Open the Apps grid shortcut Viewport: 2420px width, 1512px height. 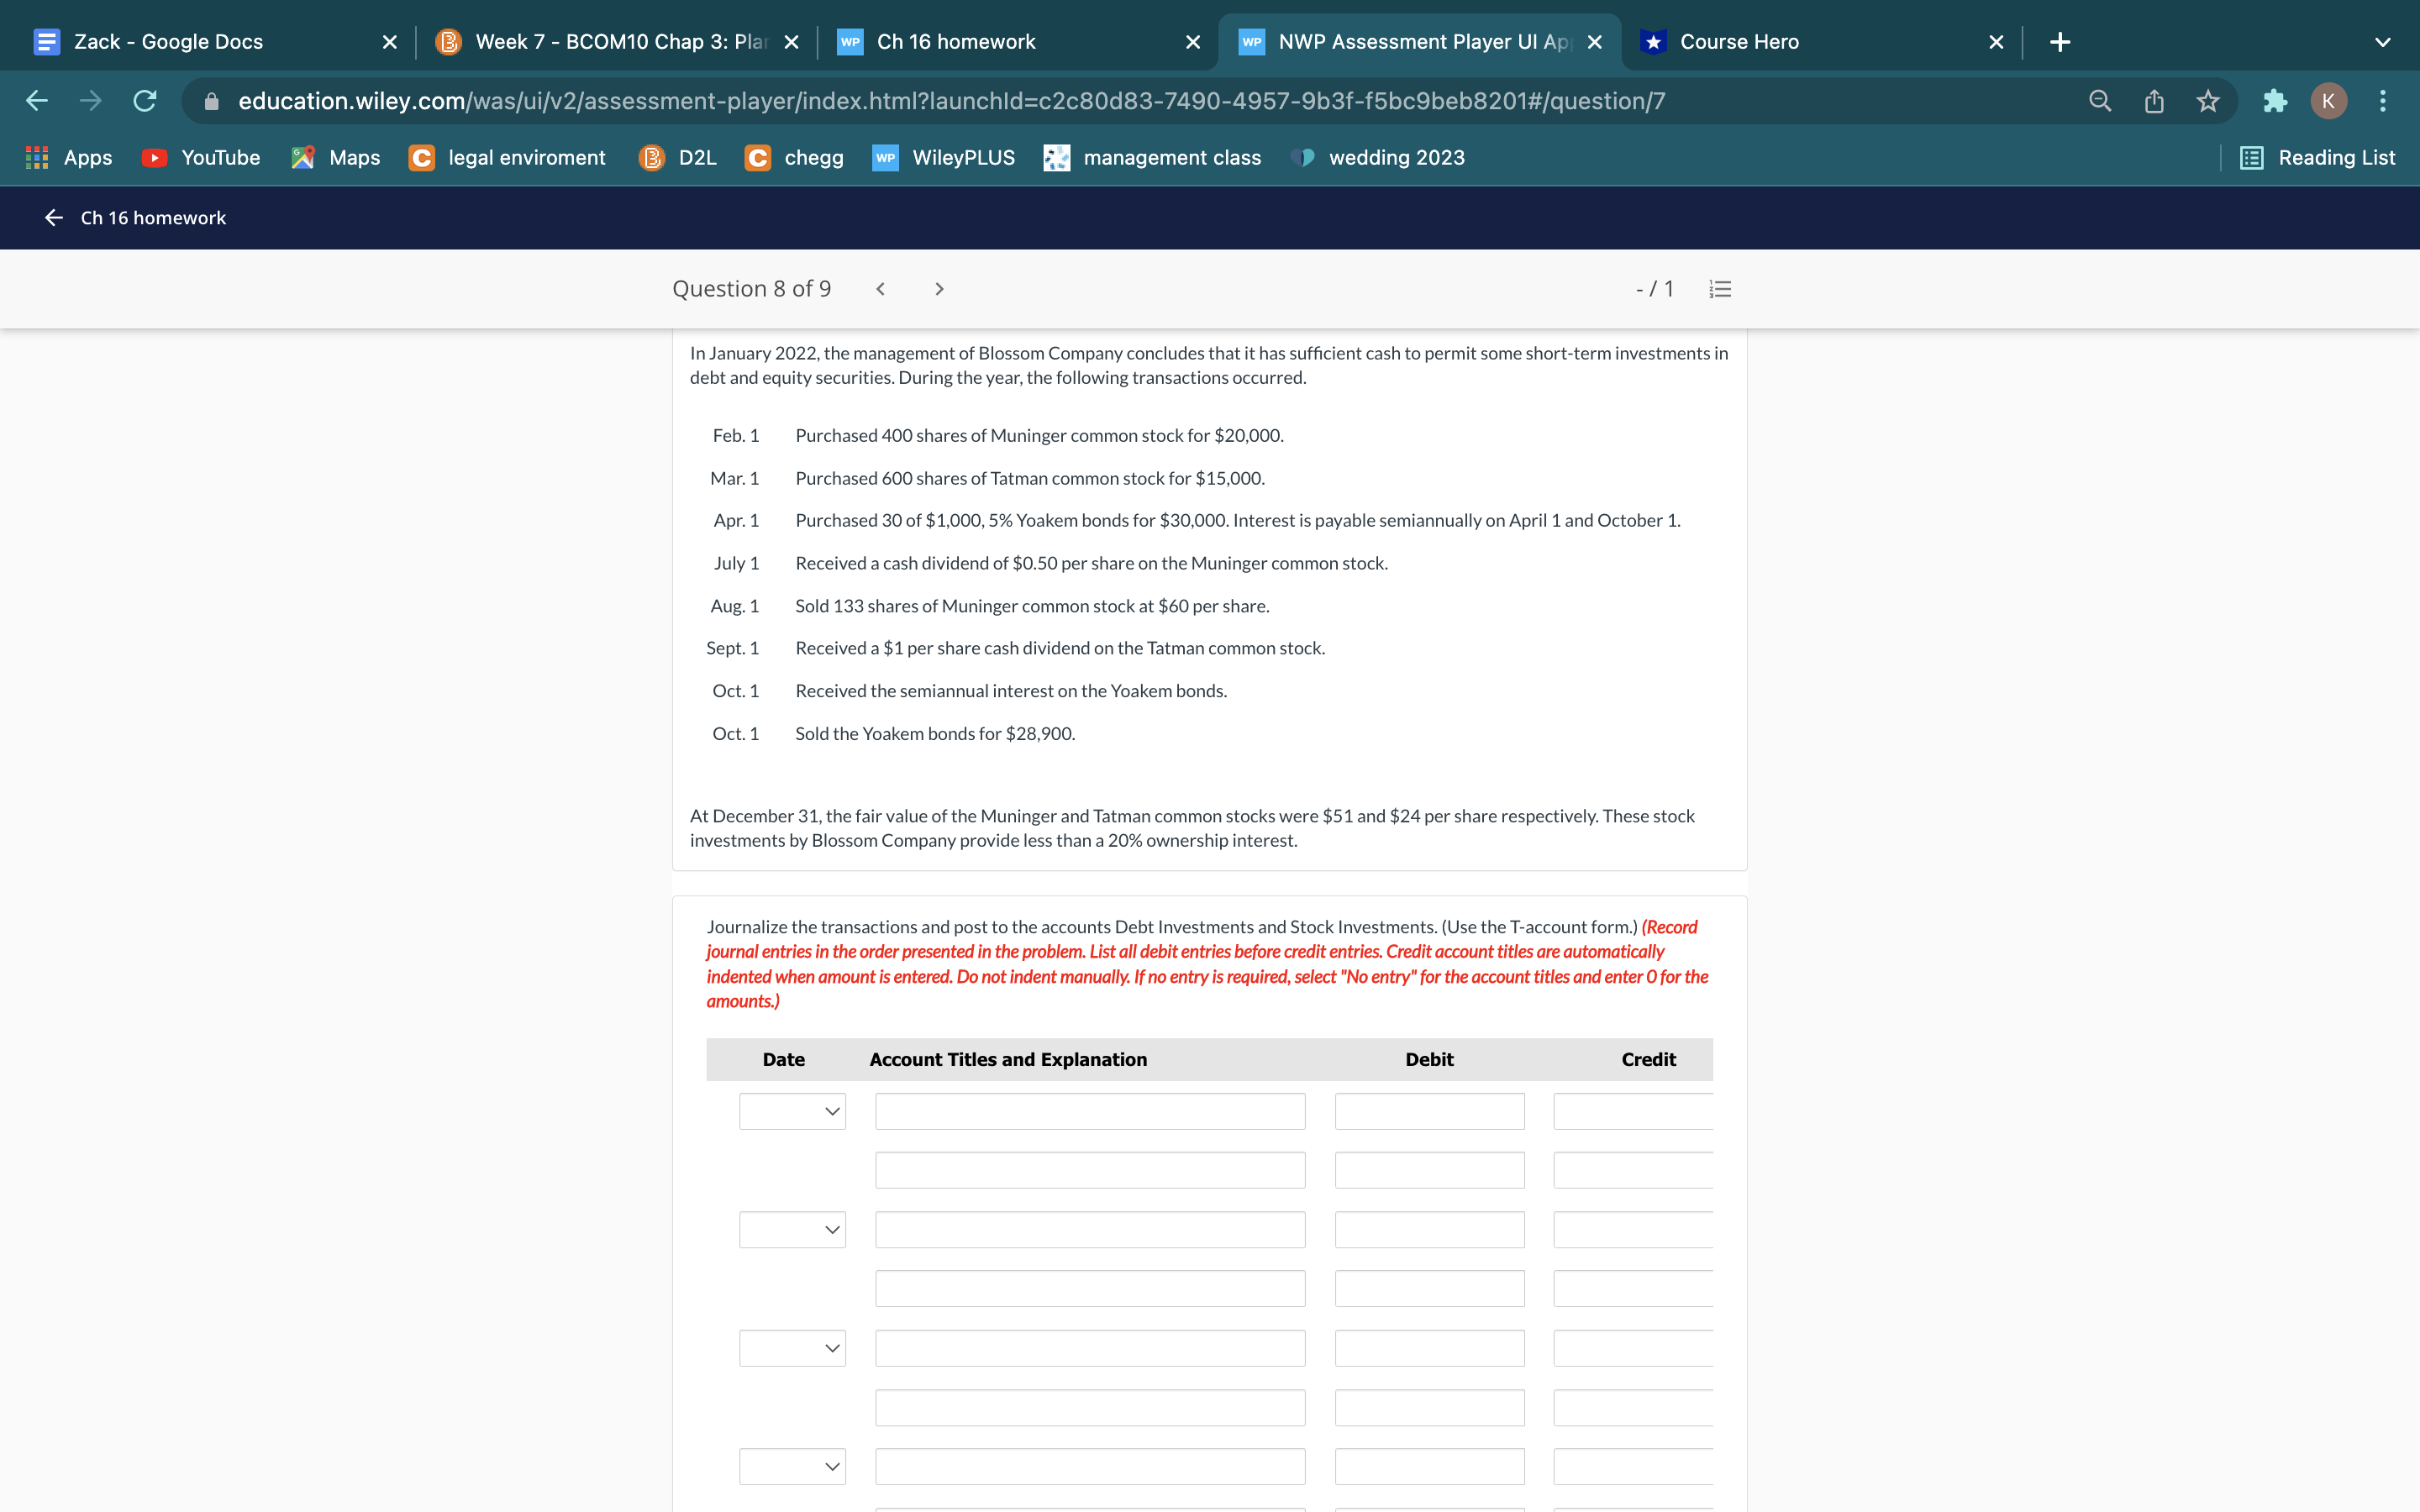click(x=68, y=158)
